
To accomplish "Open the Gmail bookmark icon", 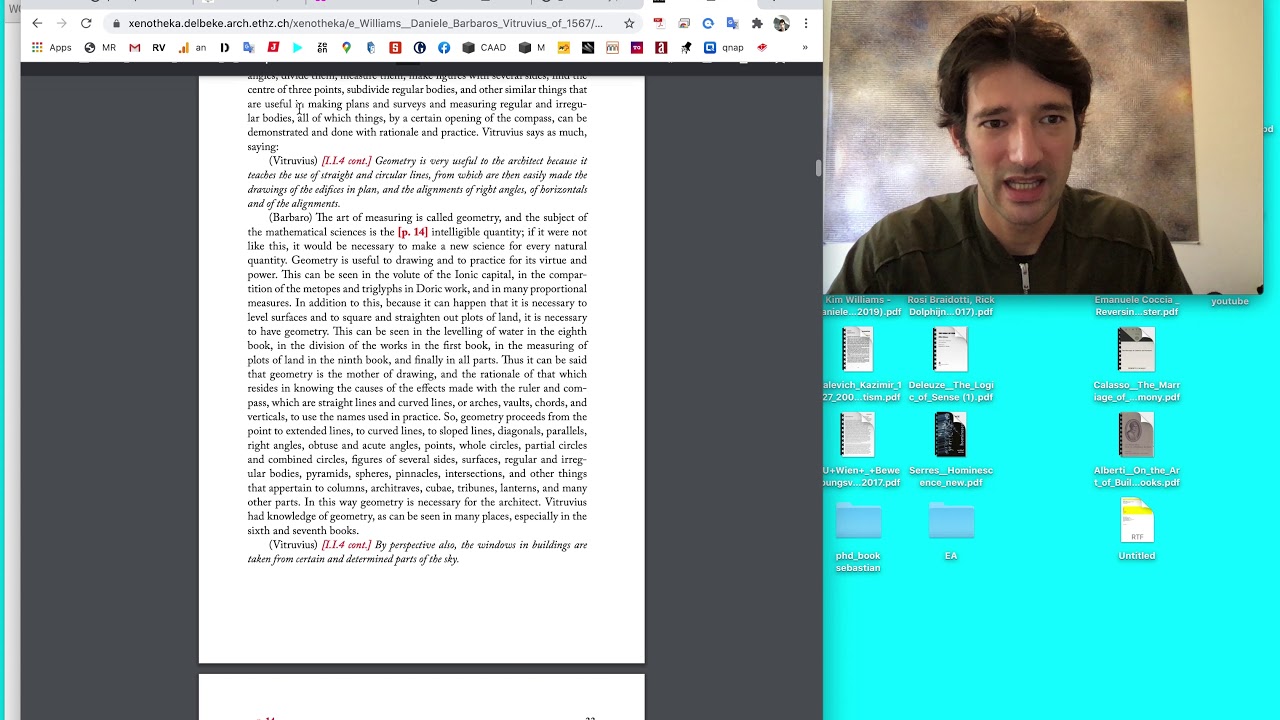I will click(134, 47).
